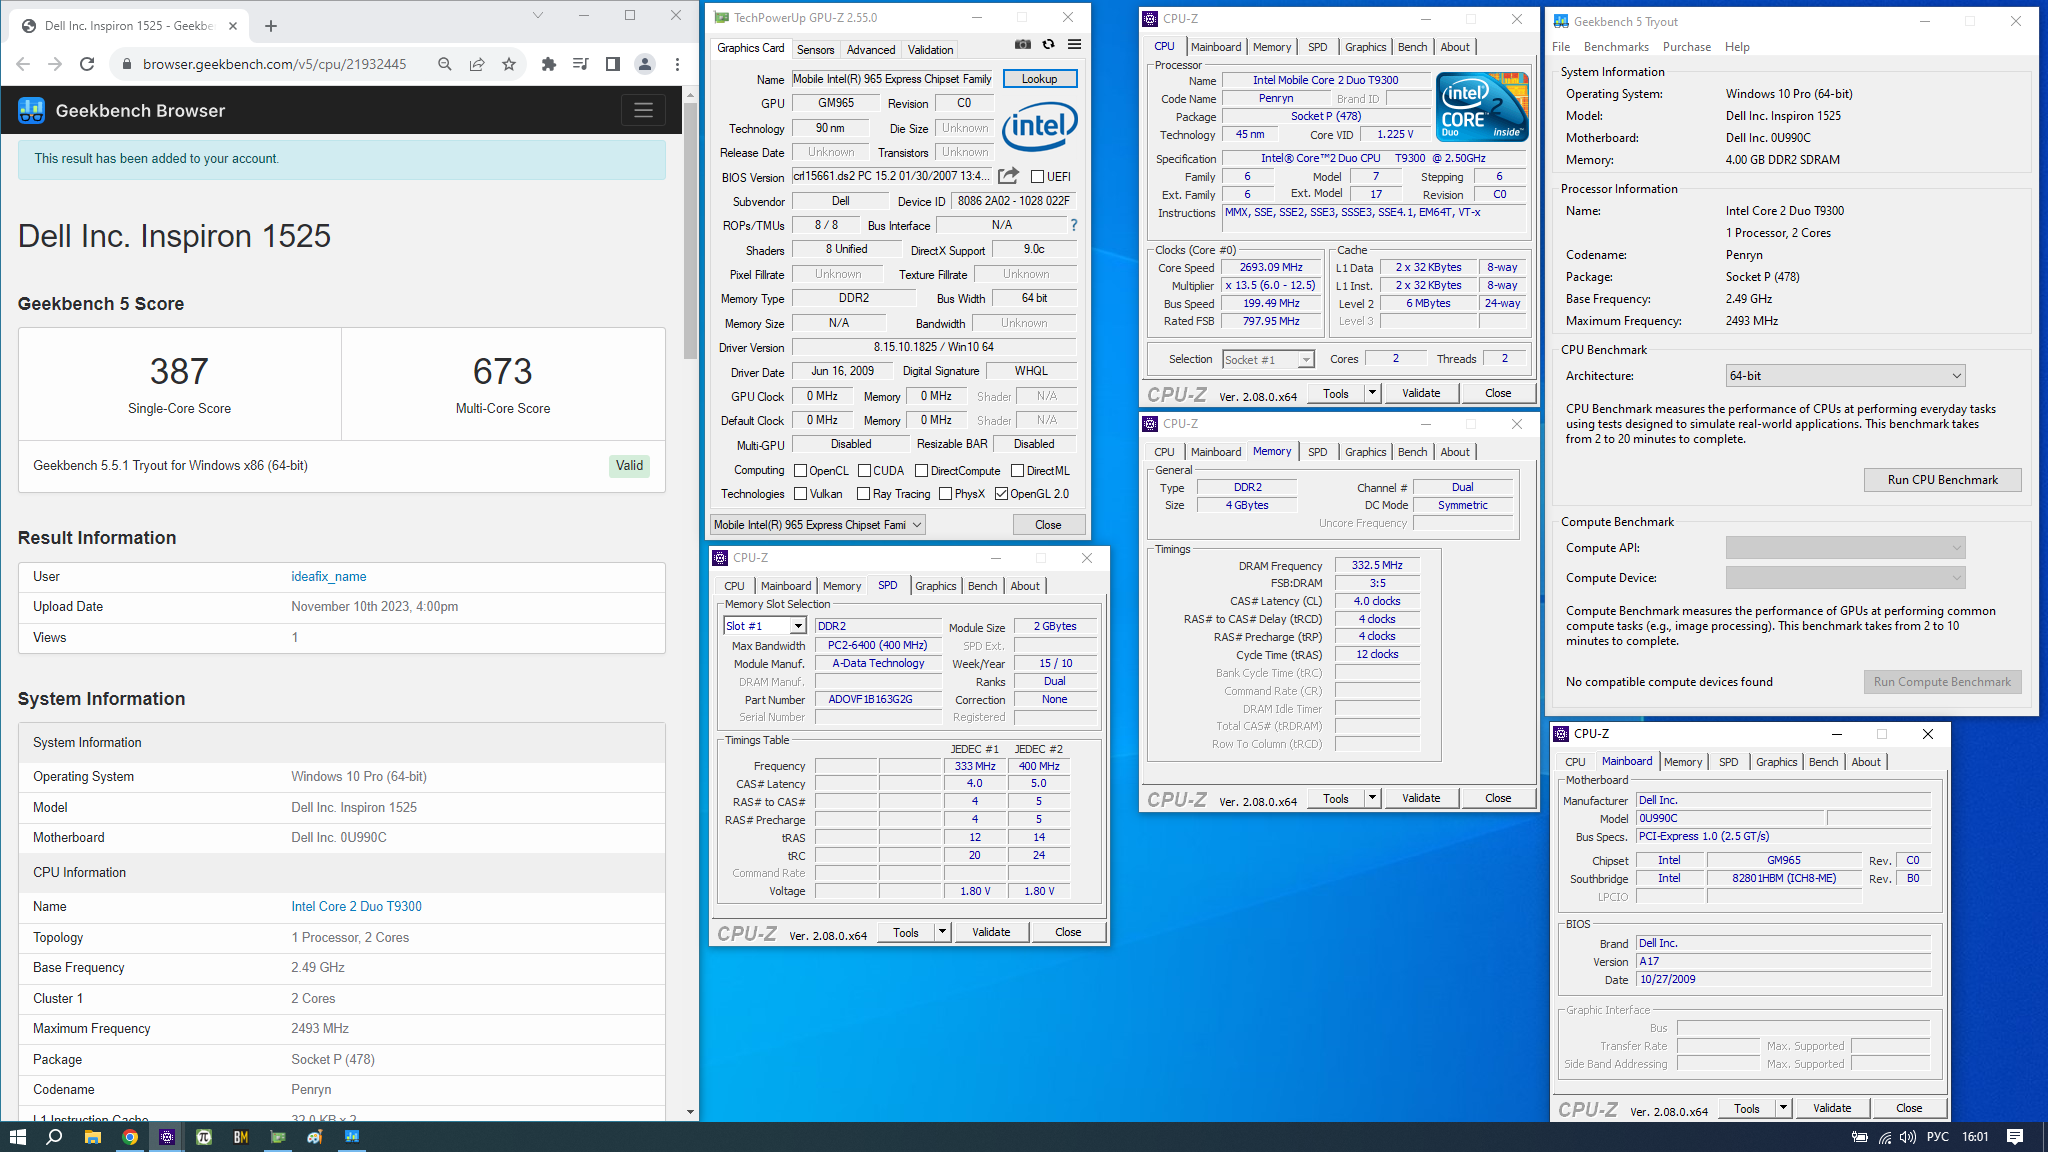This screenshot has width=2048, height=1152.
Task: Open the Compute API dropdown
Action: [x=1845, y=548]
